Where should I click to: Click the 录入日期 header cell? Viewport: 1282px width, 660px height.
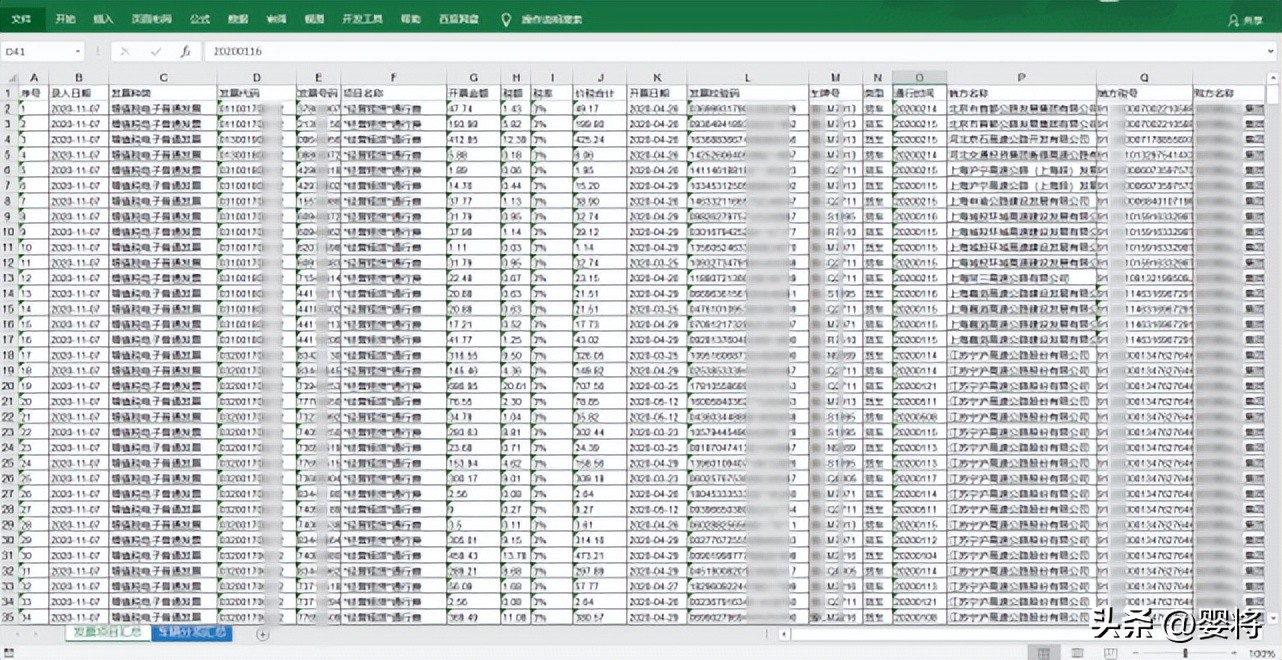click(x=78, y=92)
